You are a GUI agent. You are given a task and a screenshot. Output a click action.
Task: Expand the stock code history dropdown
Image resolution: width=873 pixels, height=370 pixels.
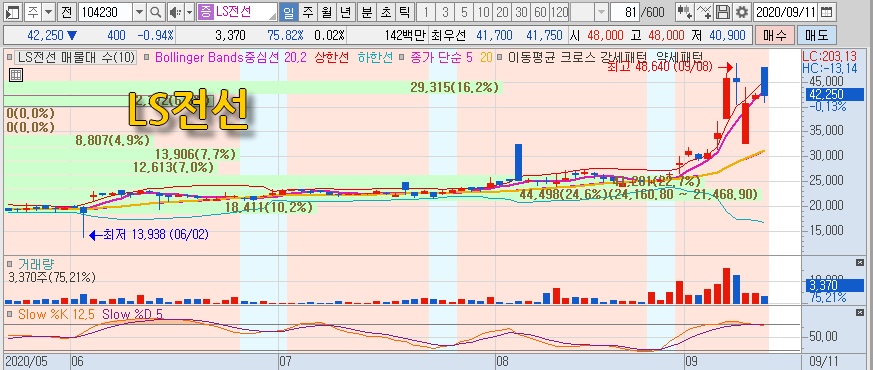pos(139,12)
